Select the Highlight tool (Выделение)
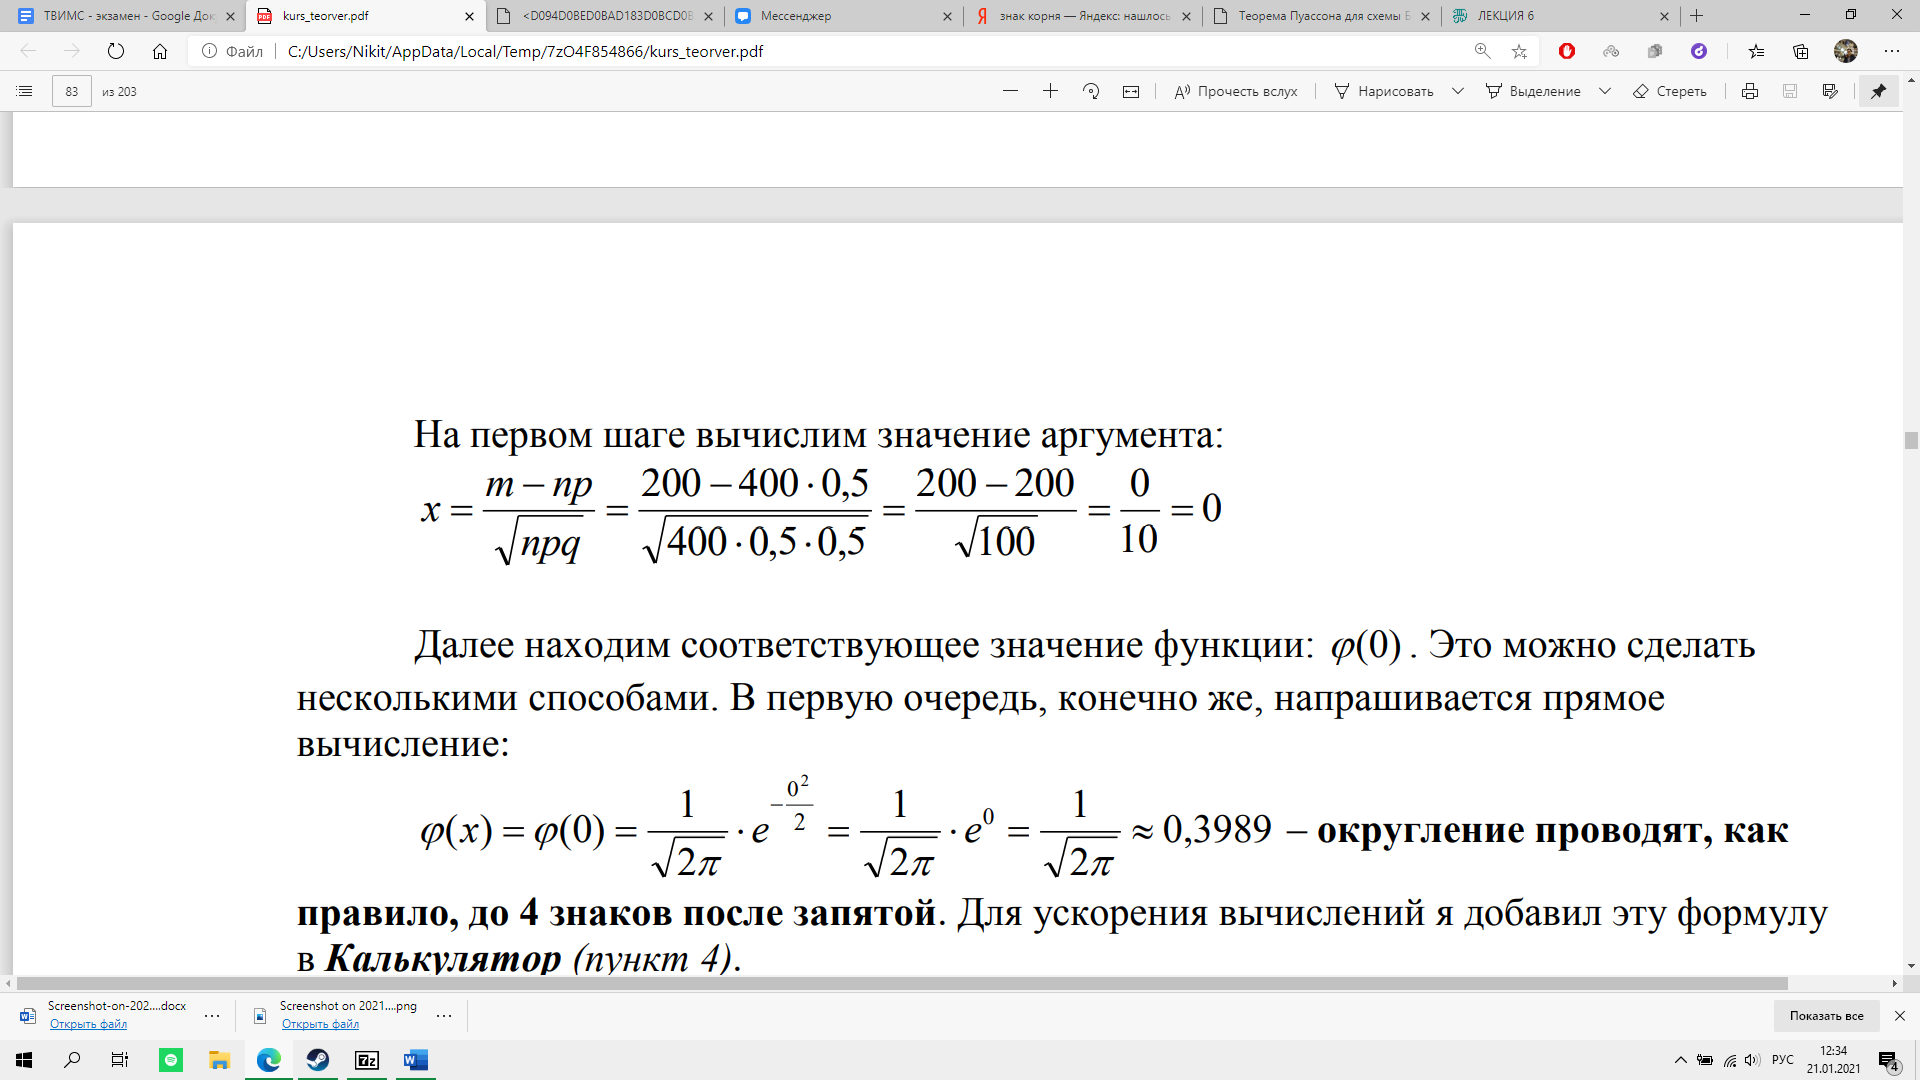1920x1080 pixels. click(1533, 91)
